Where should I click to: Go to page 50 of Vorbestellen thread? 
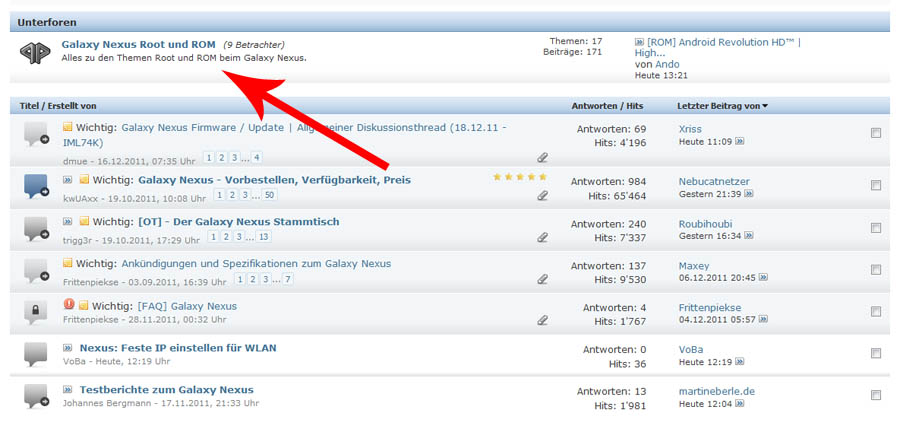coord(269,195)
